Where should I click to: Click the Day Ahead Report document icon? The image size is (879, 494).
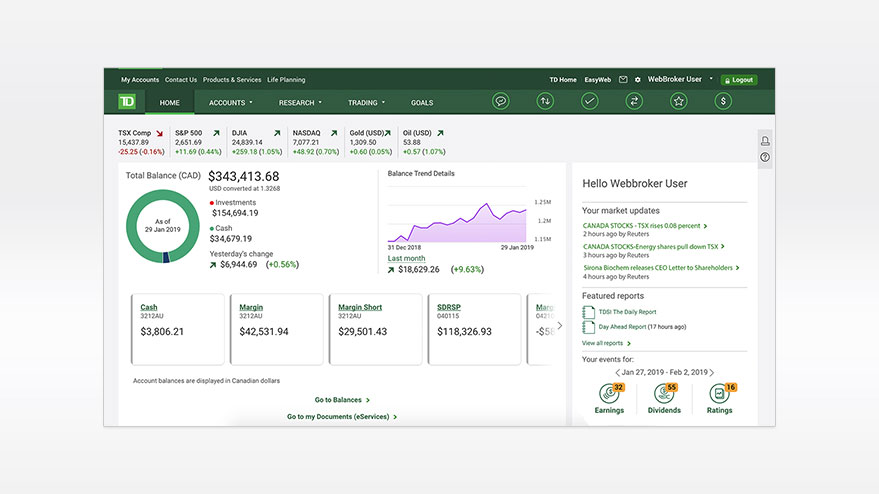[589, 327]
